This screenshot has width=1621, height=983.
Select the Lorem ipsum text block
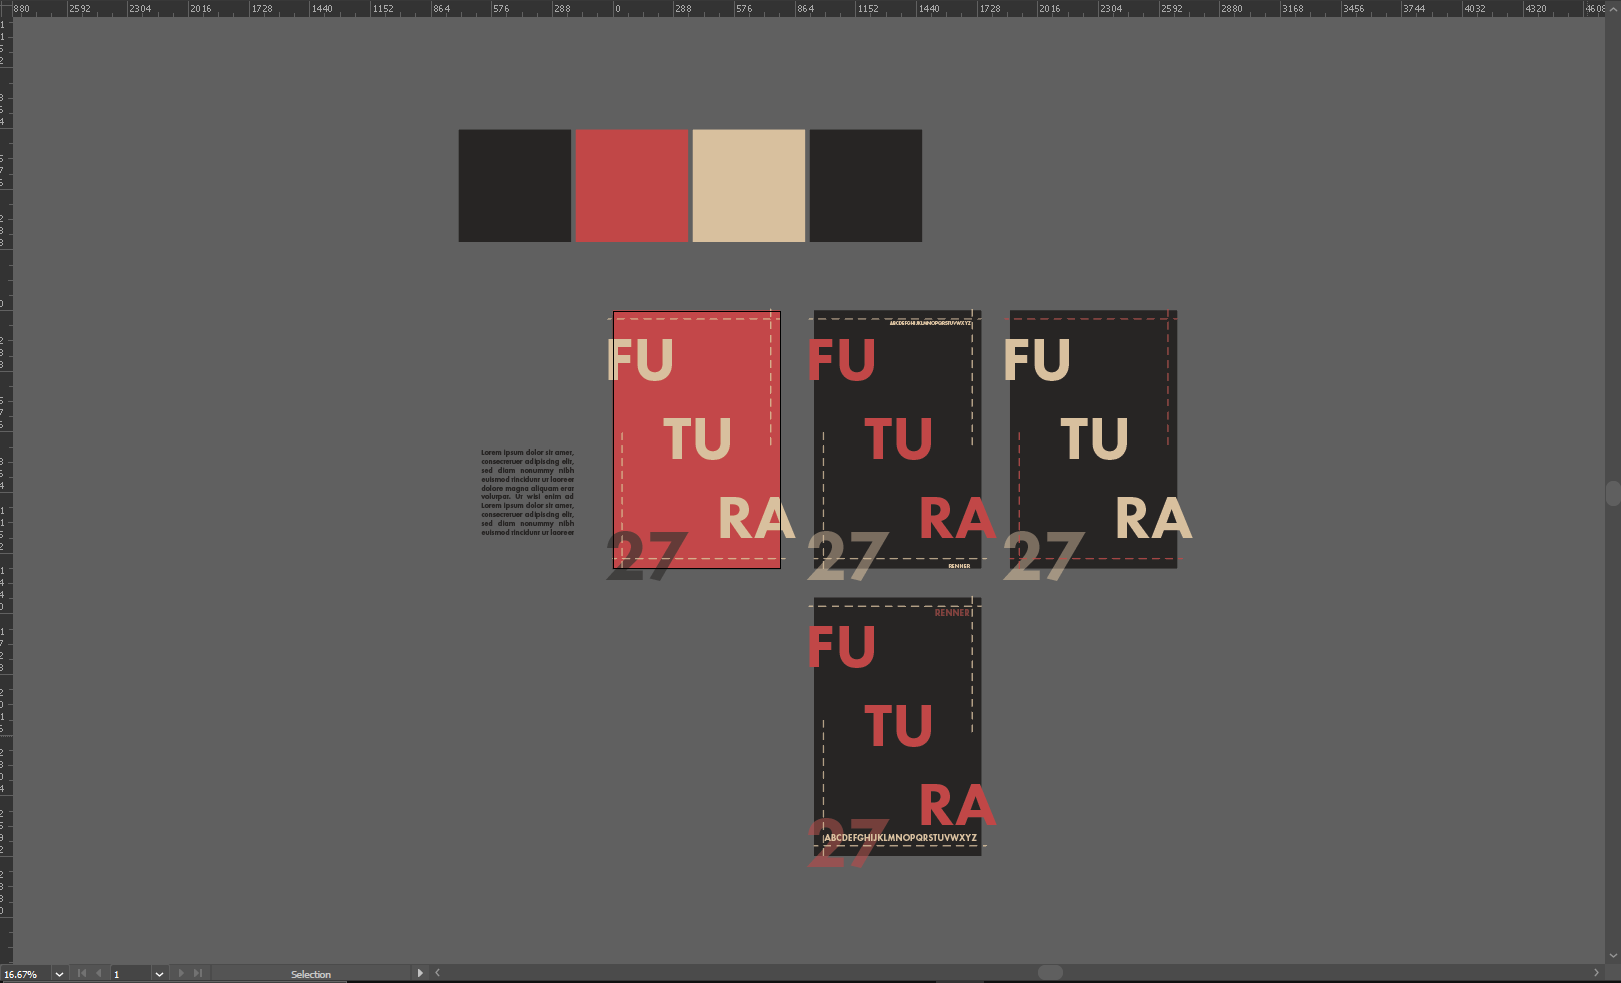click(x=527, y=493)
